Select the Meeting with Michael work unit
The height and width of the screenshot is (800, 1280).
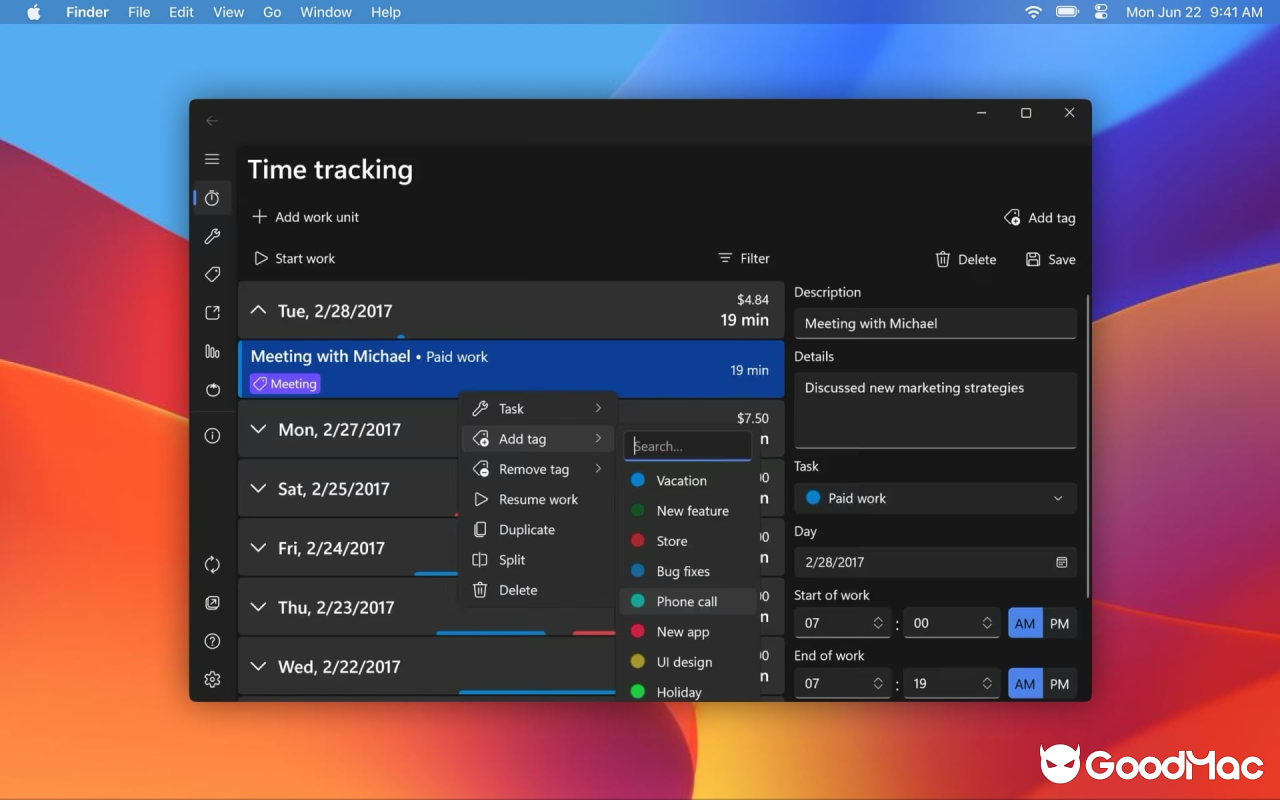tap(511, 369)
